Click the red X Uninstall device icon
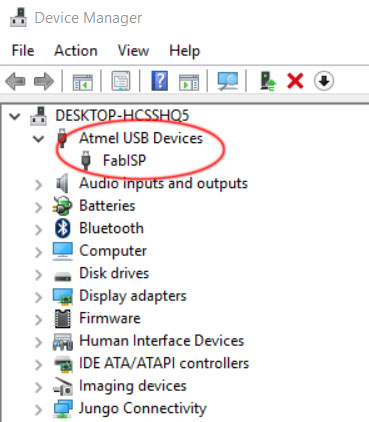This screenshot has height=422, width=369. 295,81
